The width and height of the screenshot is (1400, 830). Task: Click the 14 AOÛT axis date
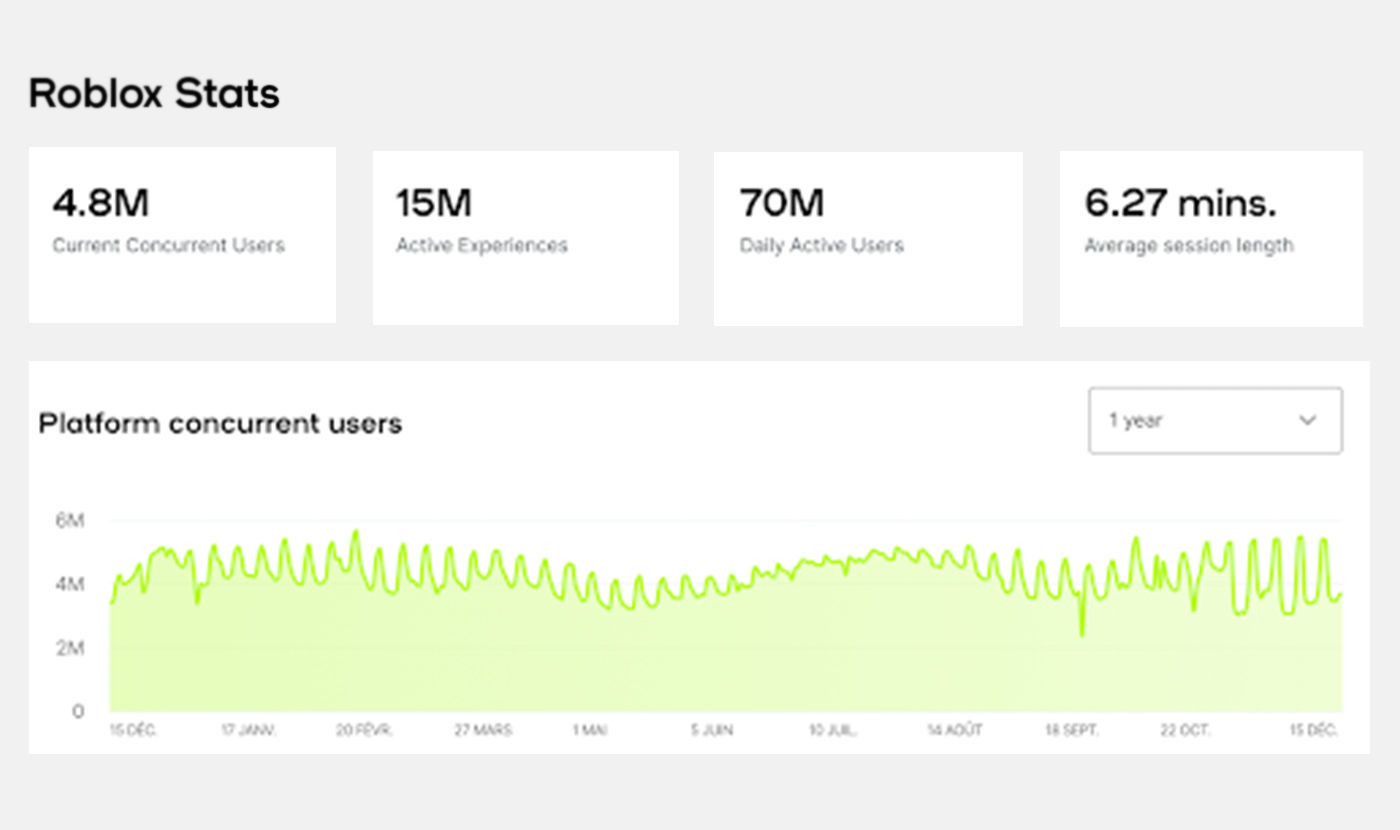point(954,731)
